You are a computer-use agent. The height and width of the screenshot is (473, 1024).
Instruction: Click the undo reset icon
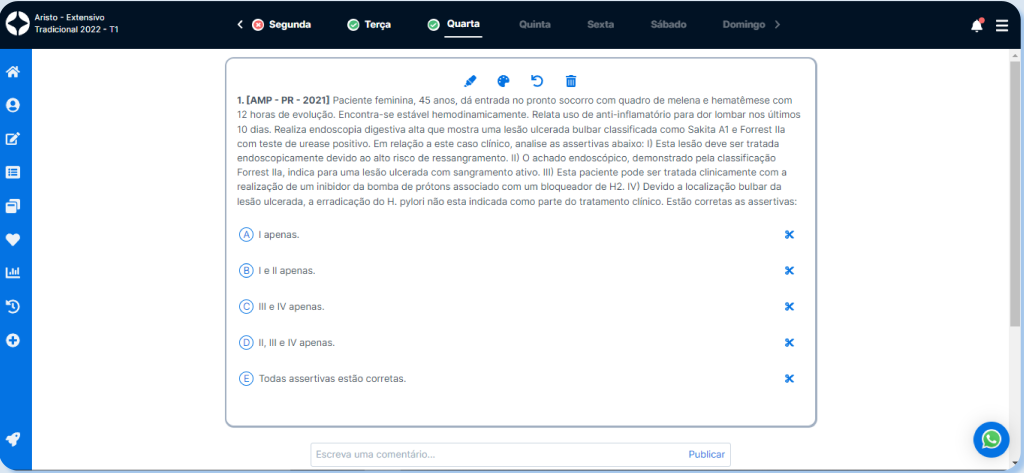coord(537,81)
